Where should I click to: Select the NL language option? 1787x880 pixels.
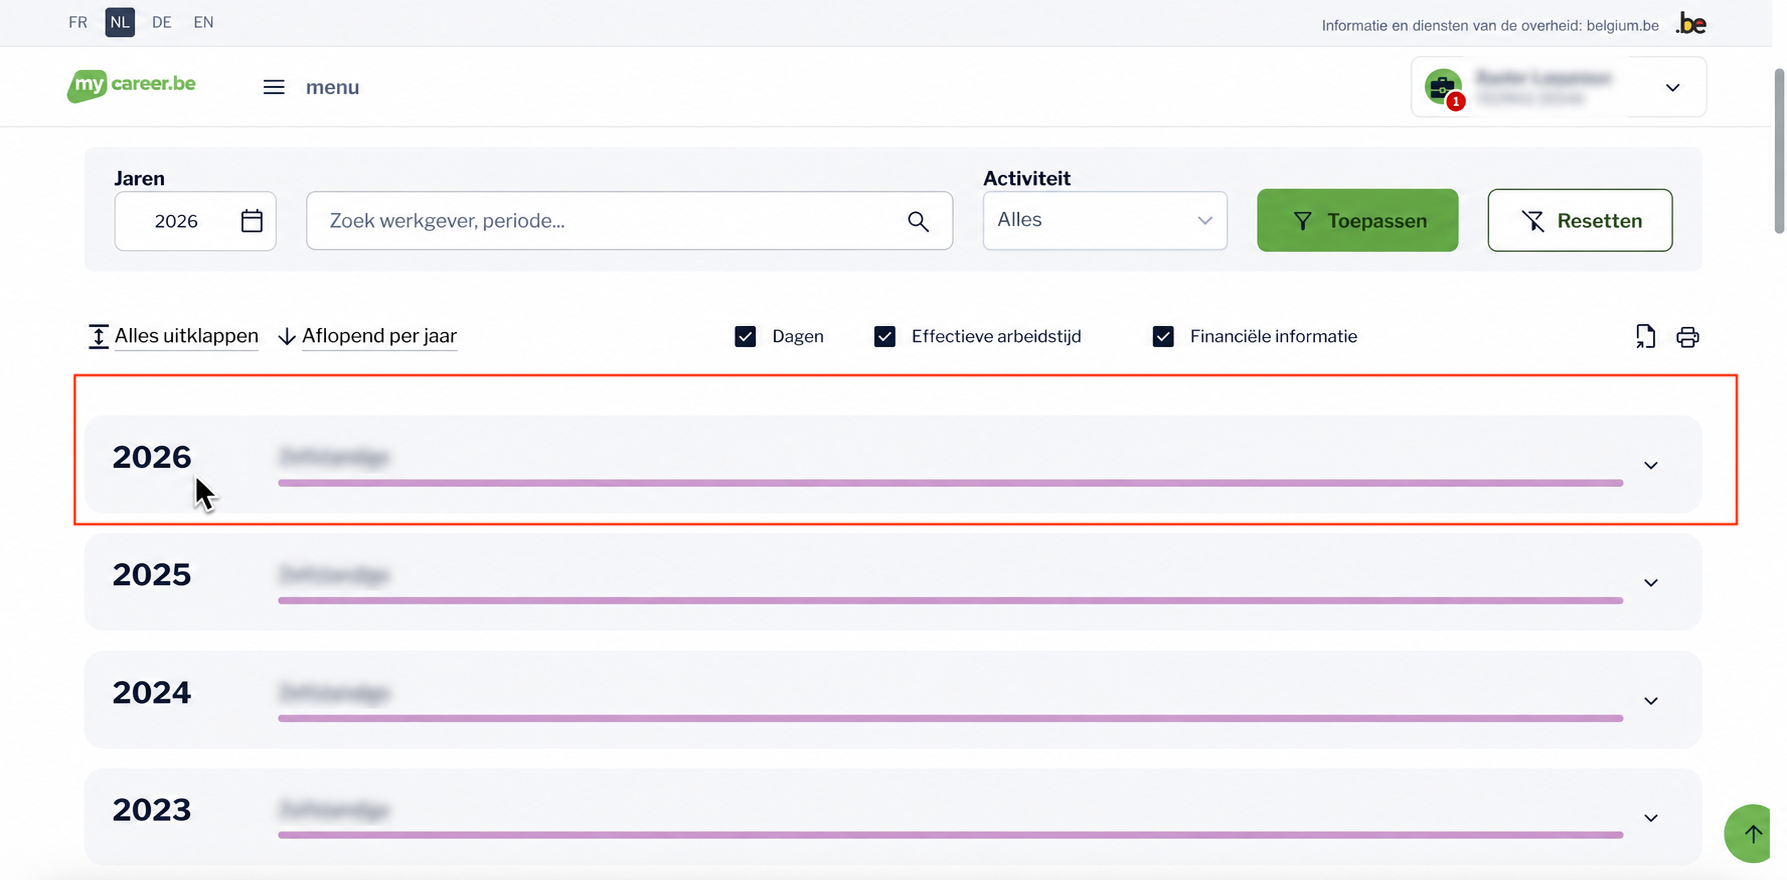(x=120, y=22)
